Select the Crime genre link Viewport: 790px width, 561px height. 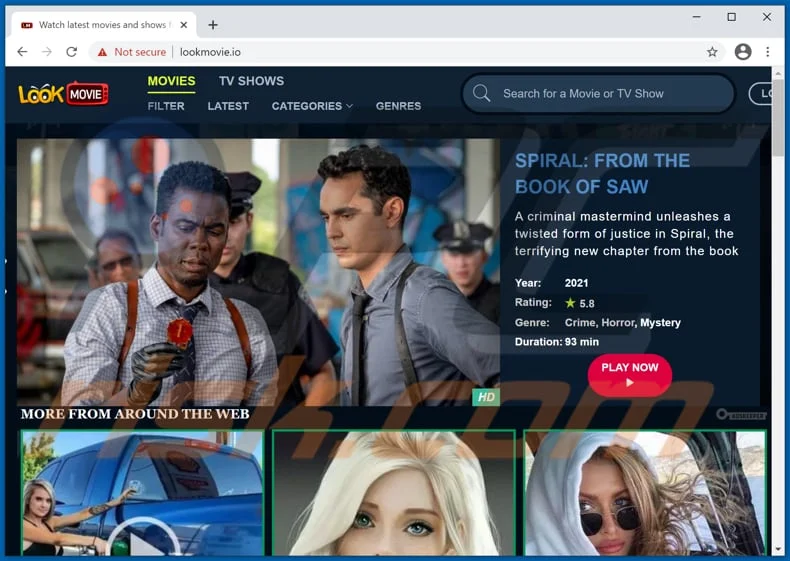click(580, 323)
